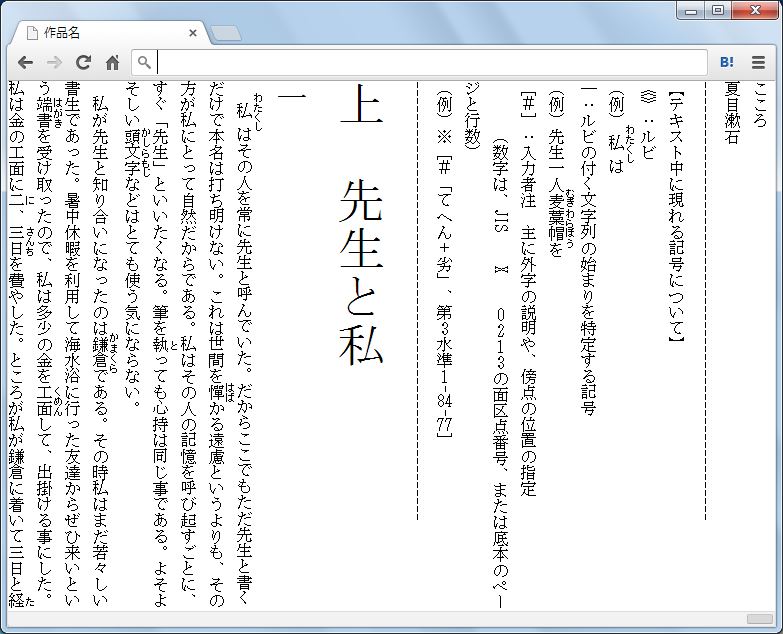Click the horizontal scrollbar thumb at the bottom
This screenshot has height=634, width=783.
coord(759,619)
